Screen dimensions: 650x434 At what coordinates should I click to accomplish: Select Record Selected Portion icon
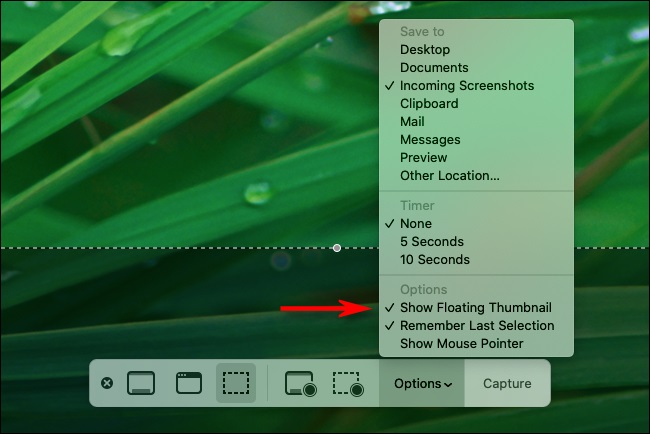pos(348,383)
